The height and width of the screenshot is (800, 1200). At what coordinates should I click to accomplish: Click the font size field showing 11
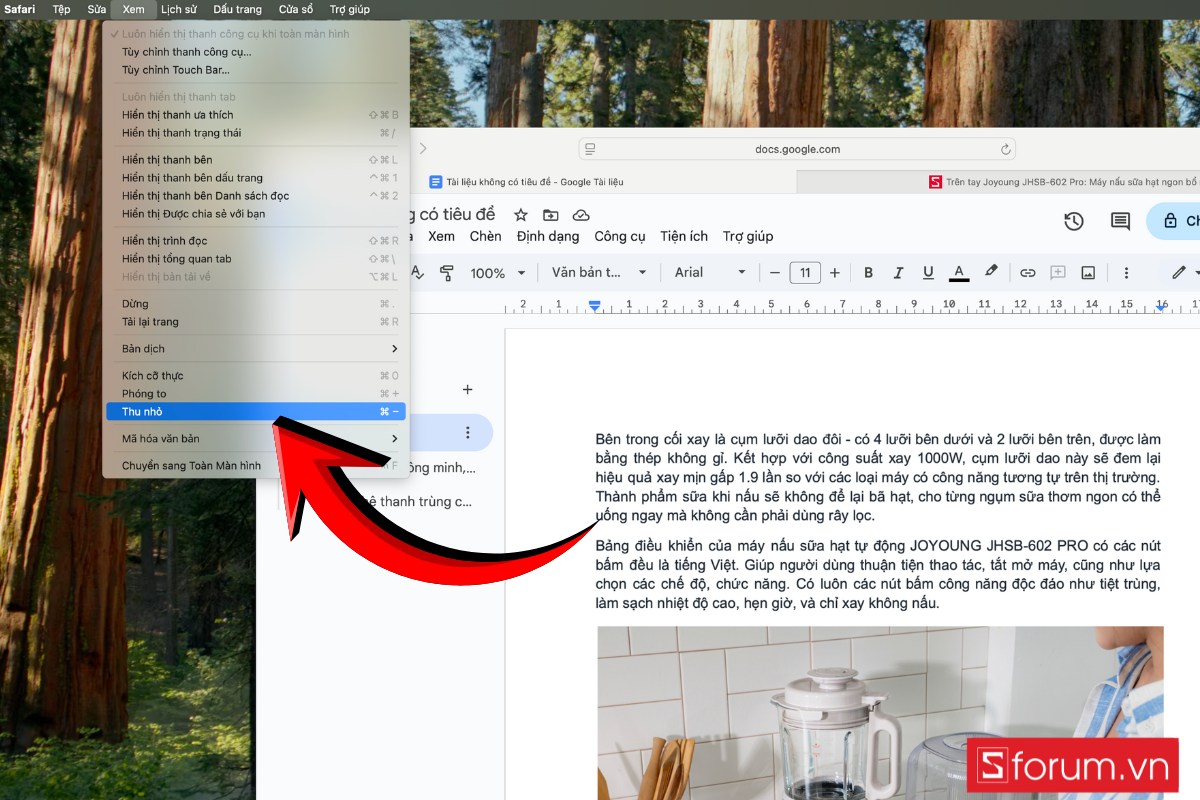click(x=805, y=272)
